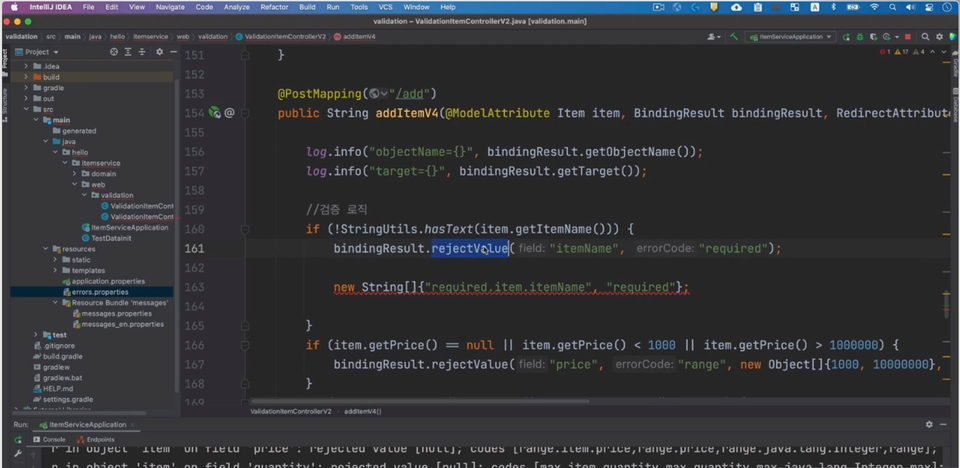This screenshot has height=468, width=960.
Task: Select TestDataInit class in tree
Action: point(106,238)
